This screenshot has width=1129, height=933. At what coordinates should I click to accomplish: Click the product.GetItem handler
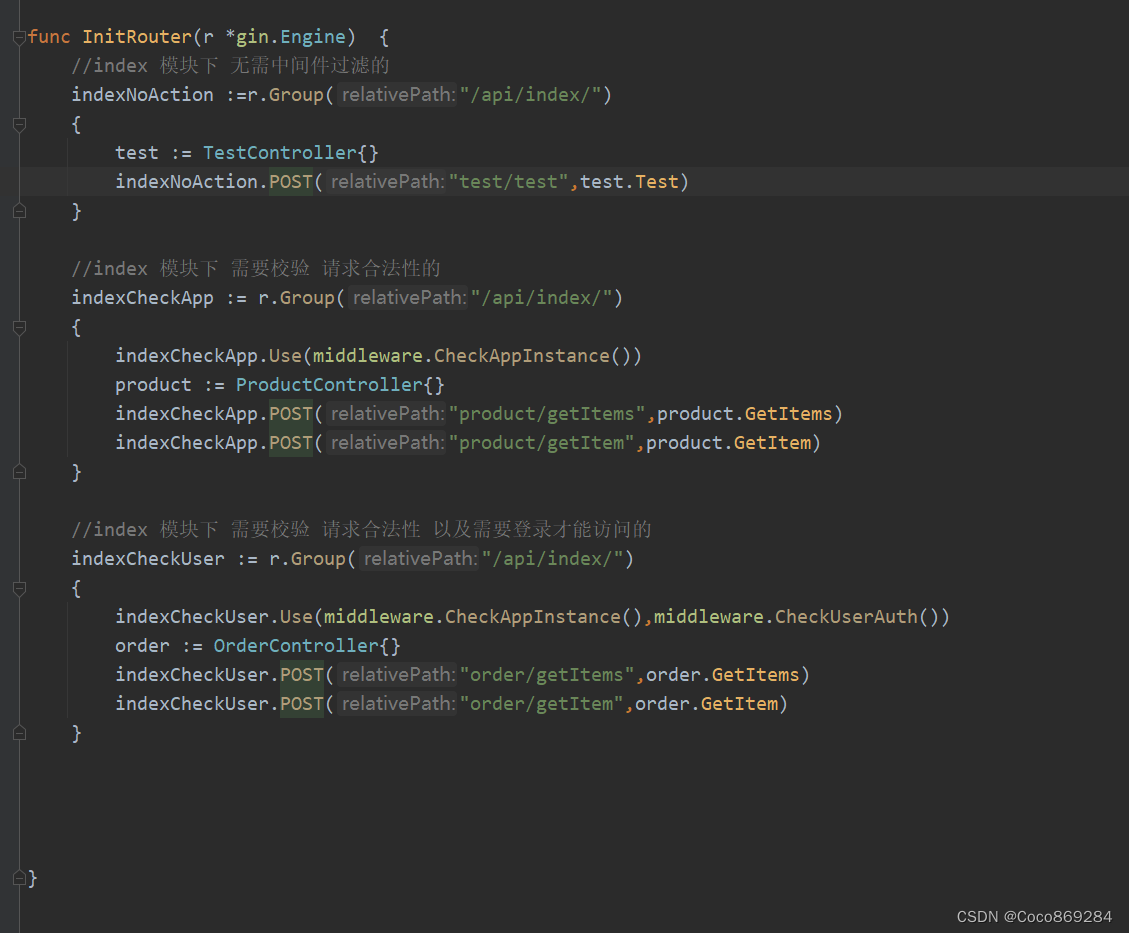tap(729, 443)
